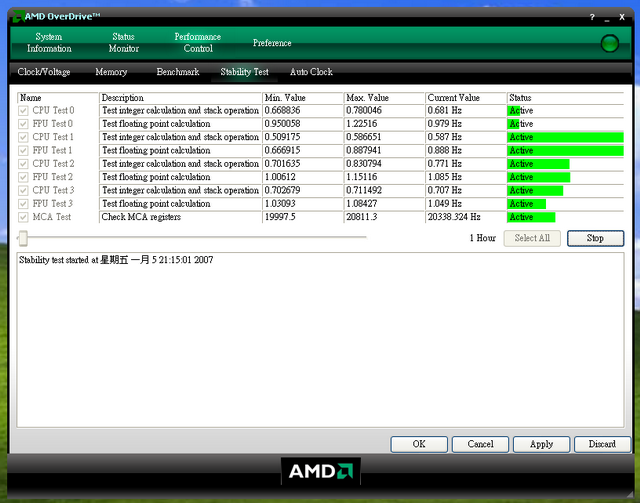
Task: Click the '0.888 Hz' current value
Action: pos(444,151)
